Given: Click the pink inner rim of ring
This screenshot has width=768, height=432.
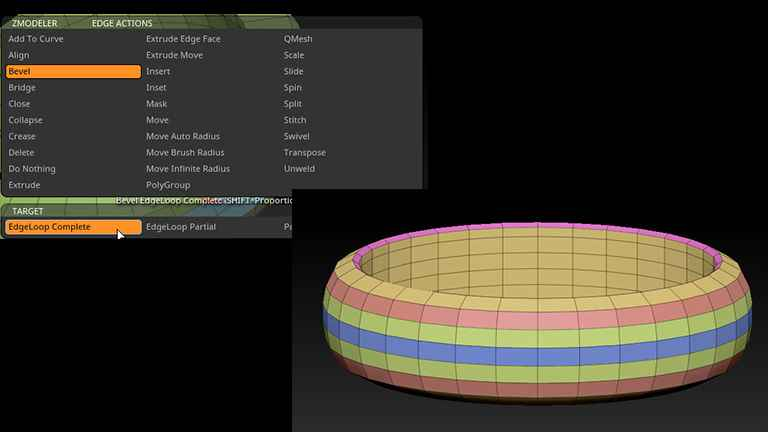Looking at the screenshot, I should coord(537,227).
